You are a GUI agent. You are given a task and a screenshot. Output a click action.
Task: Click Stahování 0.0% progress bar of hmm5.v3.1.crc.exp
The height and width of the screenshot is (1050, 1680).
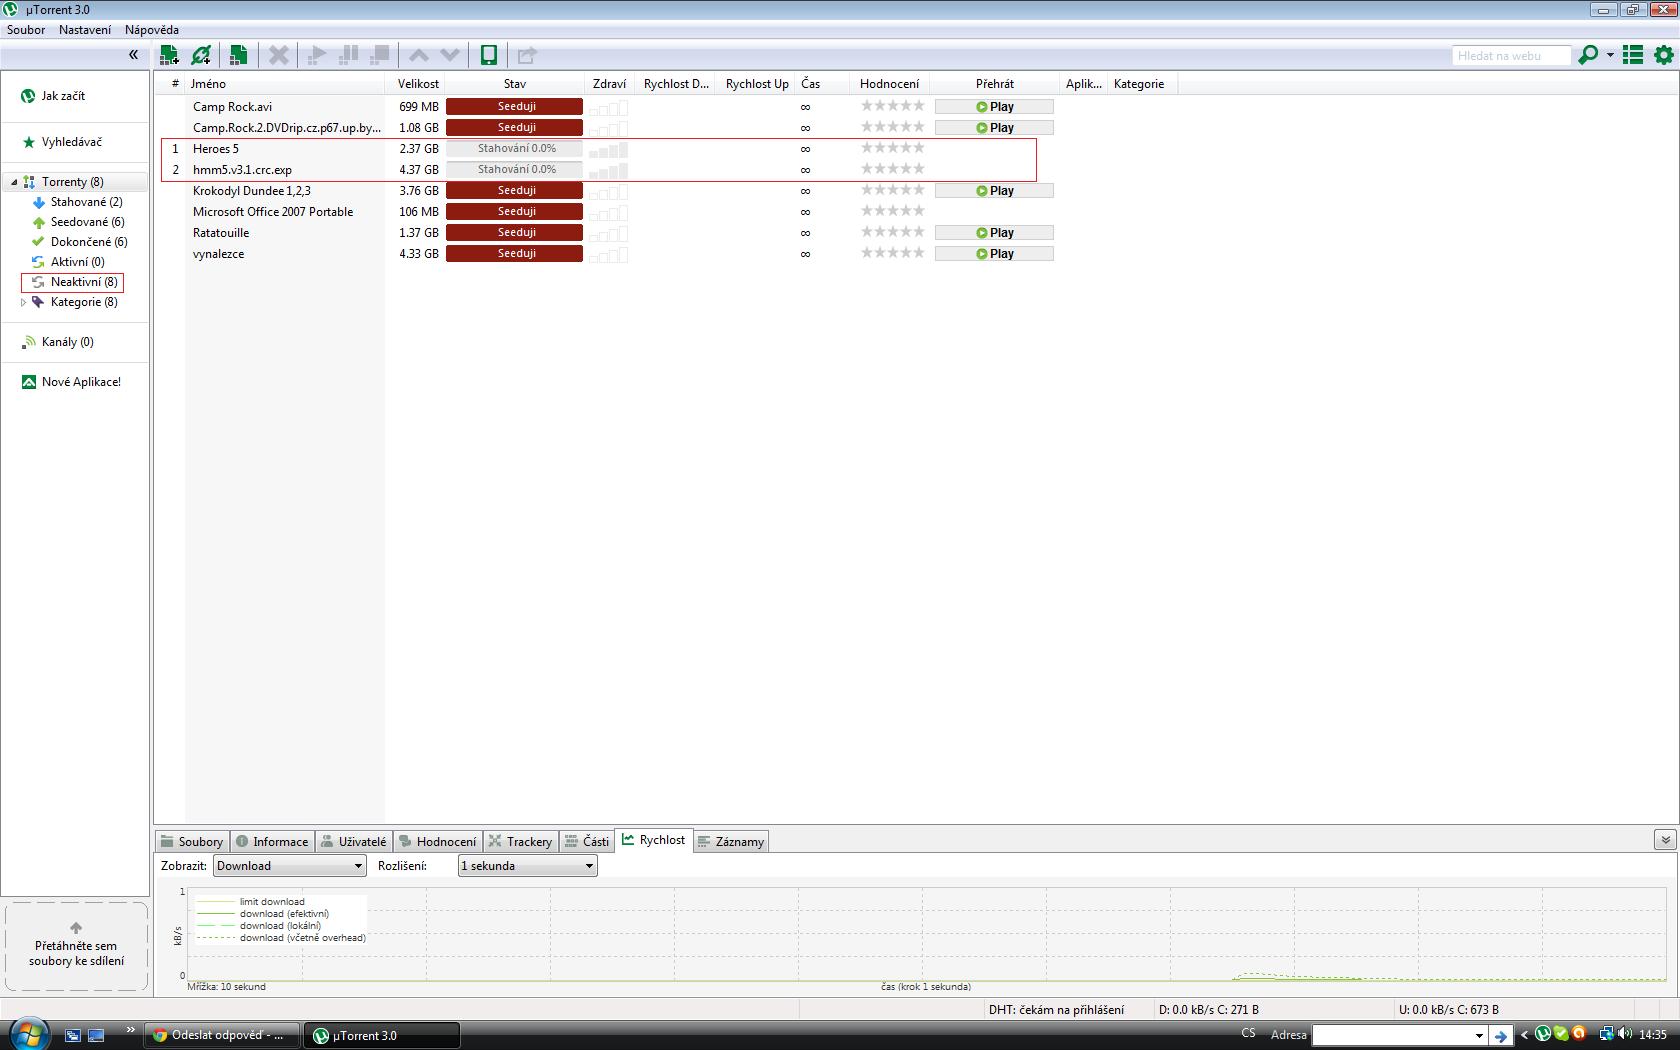point(514,170)
